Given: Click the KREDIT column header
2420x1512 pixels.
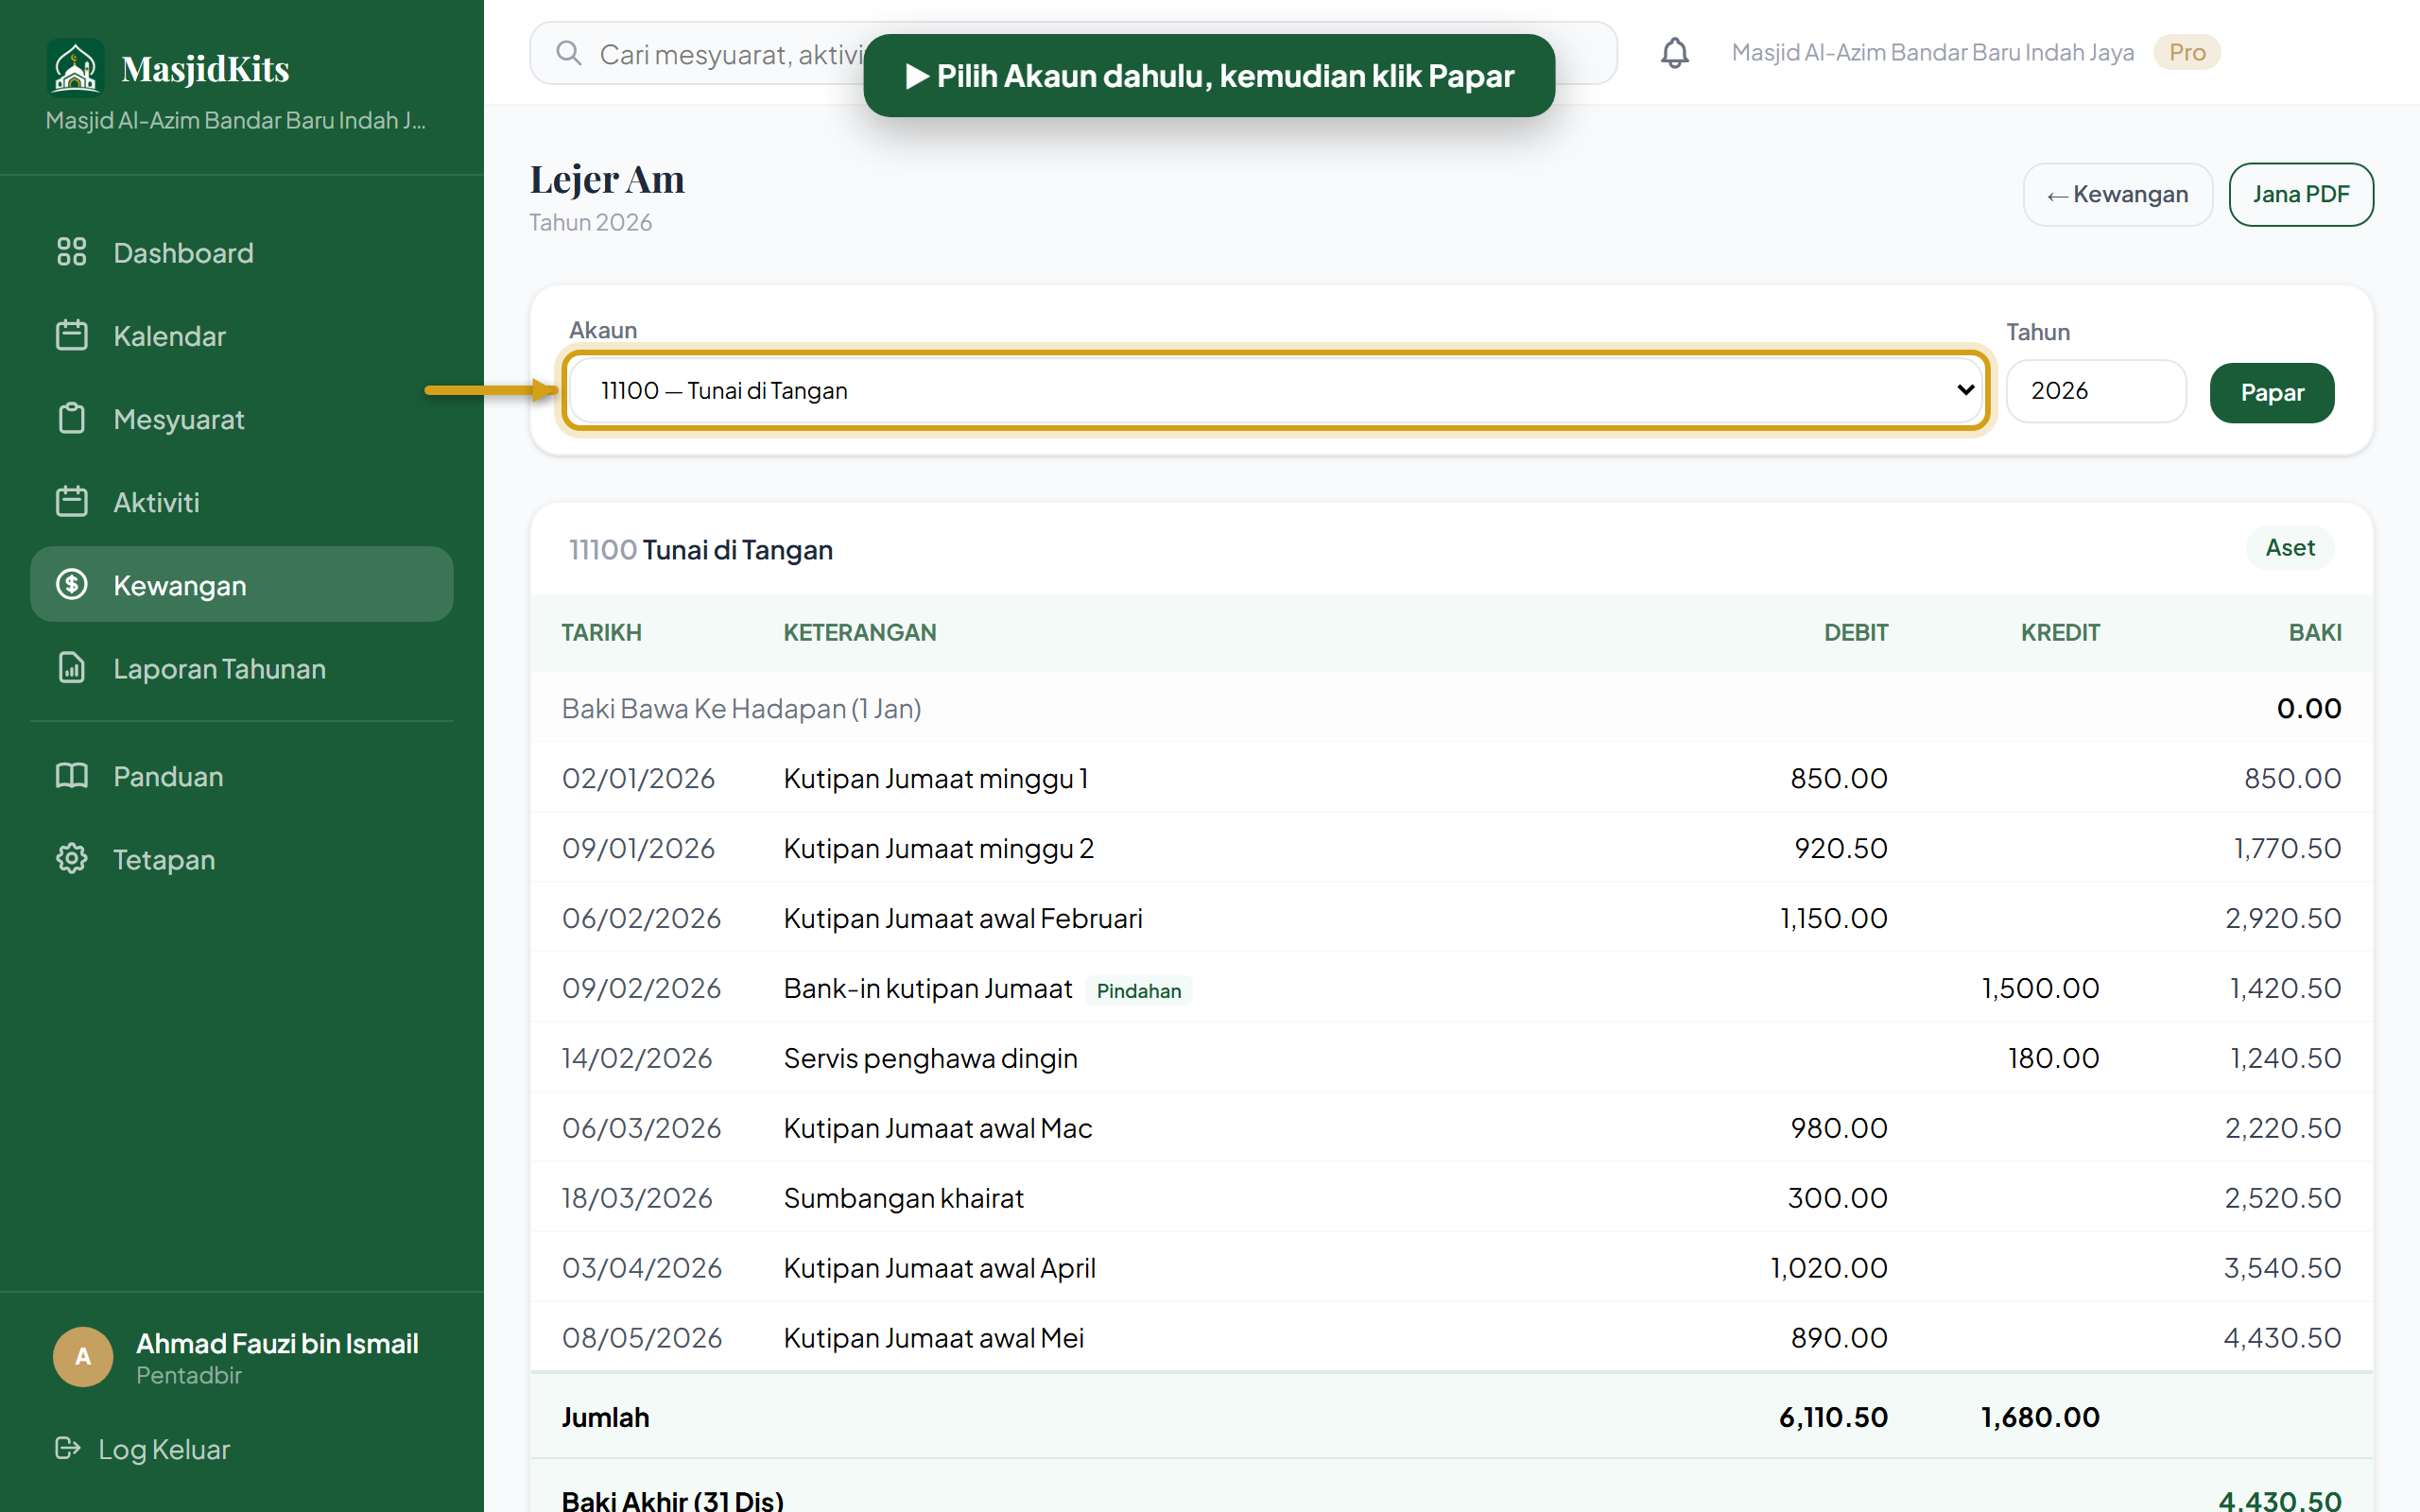Looking at the screenshot, I should (x=2060, y=632).
